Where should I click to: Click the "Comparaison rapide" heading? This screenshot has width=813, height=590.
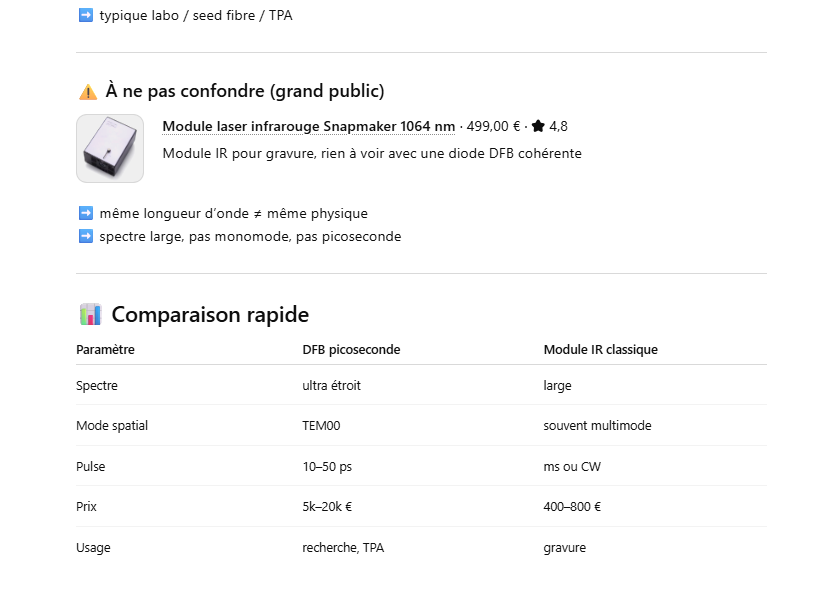pos(210,315)
